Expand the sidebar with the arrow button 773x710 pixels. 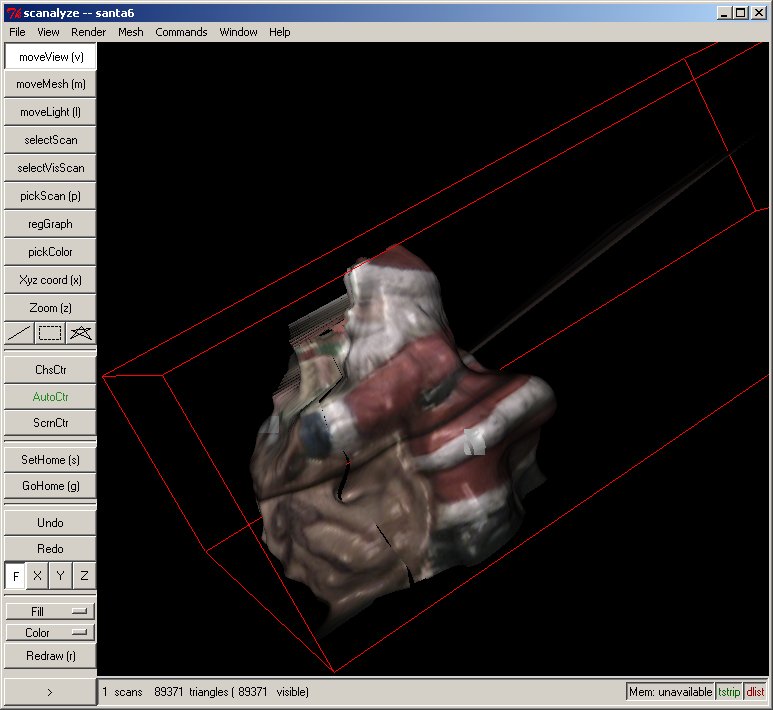[x=50, y=692]
